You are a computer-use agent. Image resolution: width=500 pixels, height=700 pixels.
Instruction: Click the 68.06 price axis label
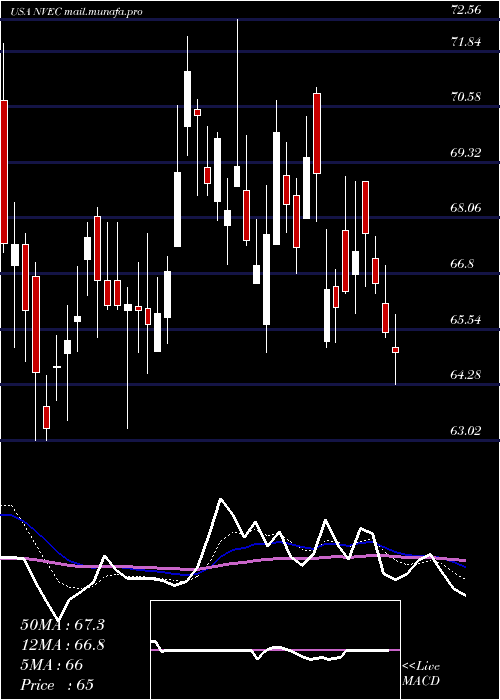click(466, 208)
